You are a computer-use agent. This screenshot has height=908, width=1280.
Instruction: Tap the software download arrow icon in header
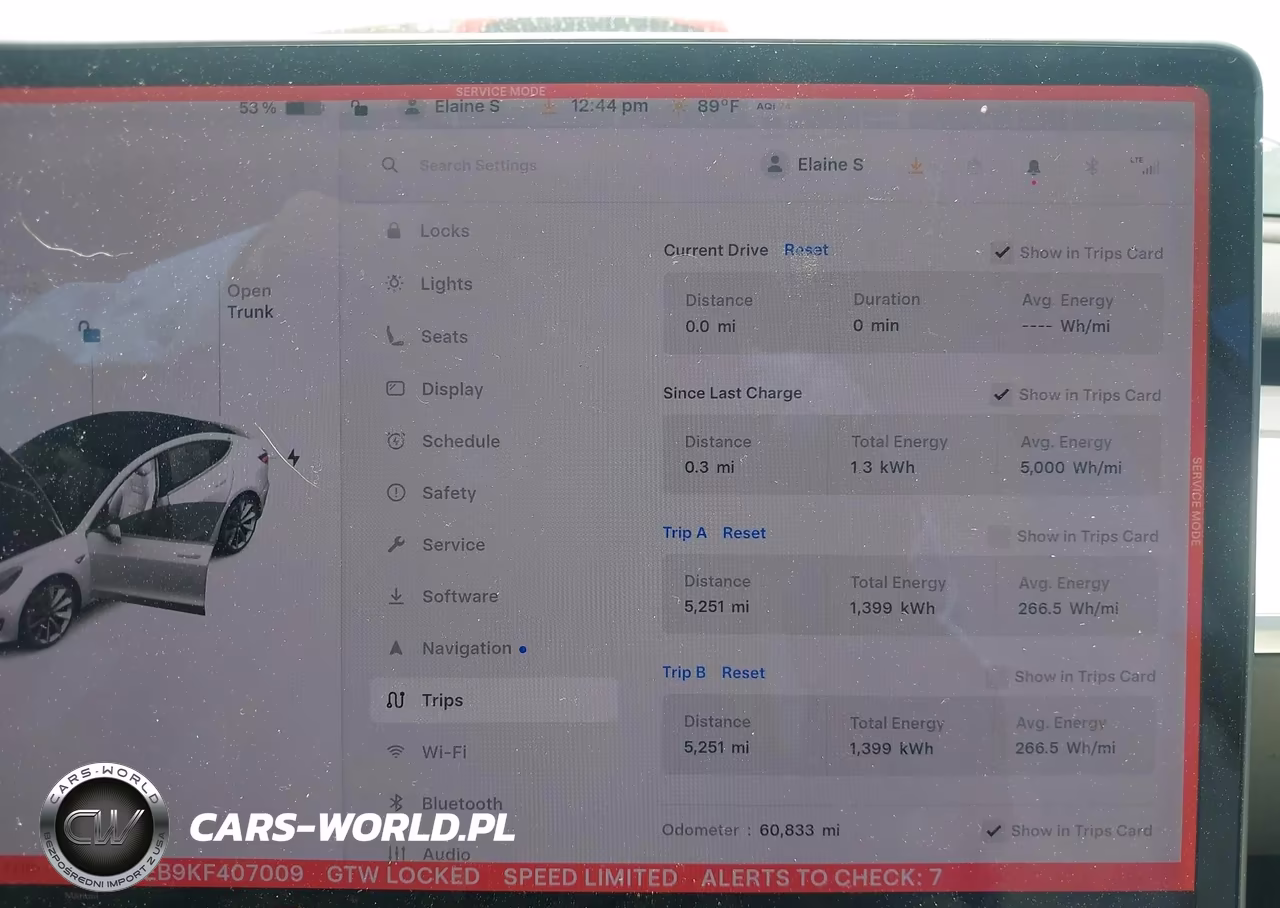click(x=916, y=166)
